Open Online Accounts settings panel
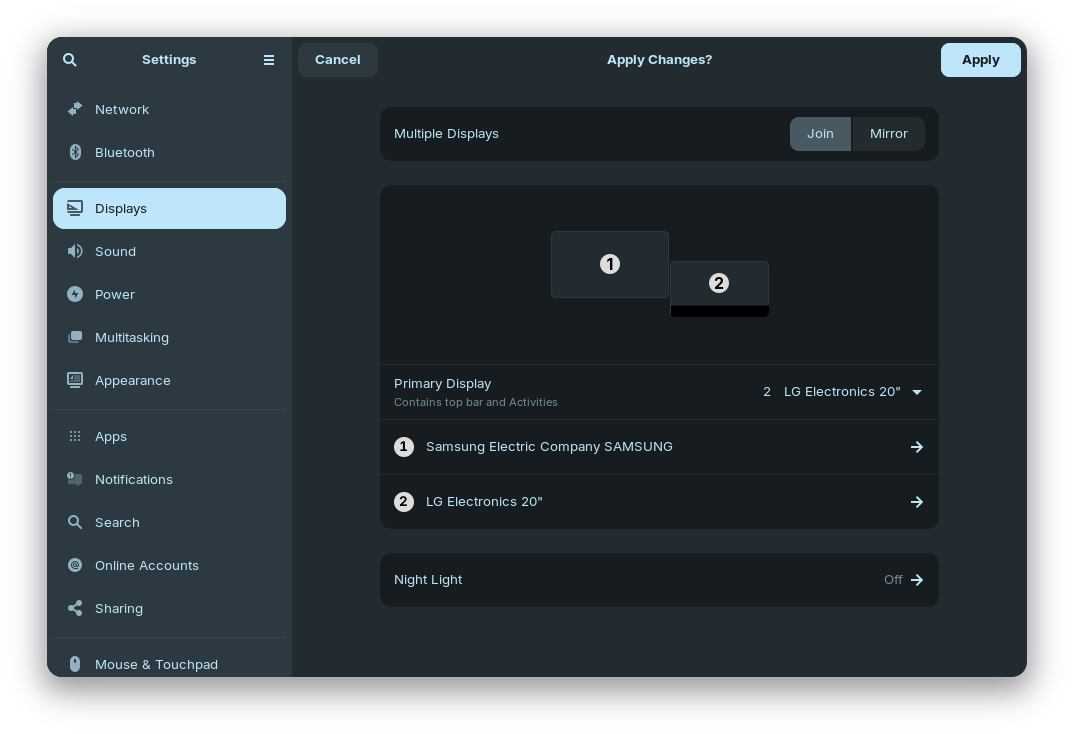 tap(146, 565)
